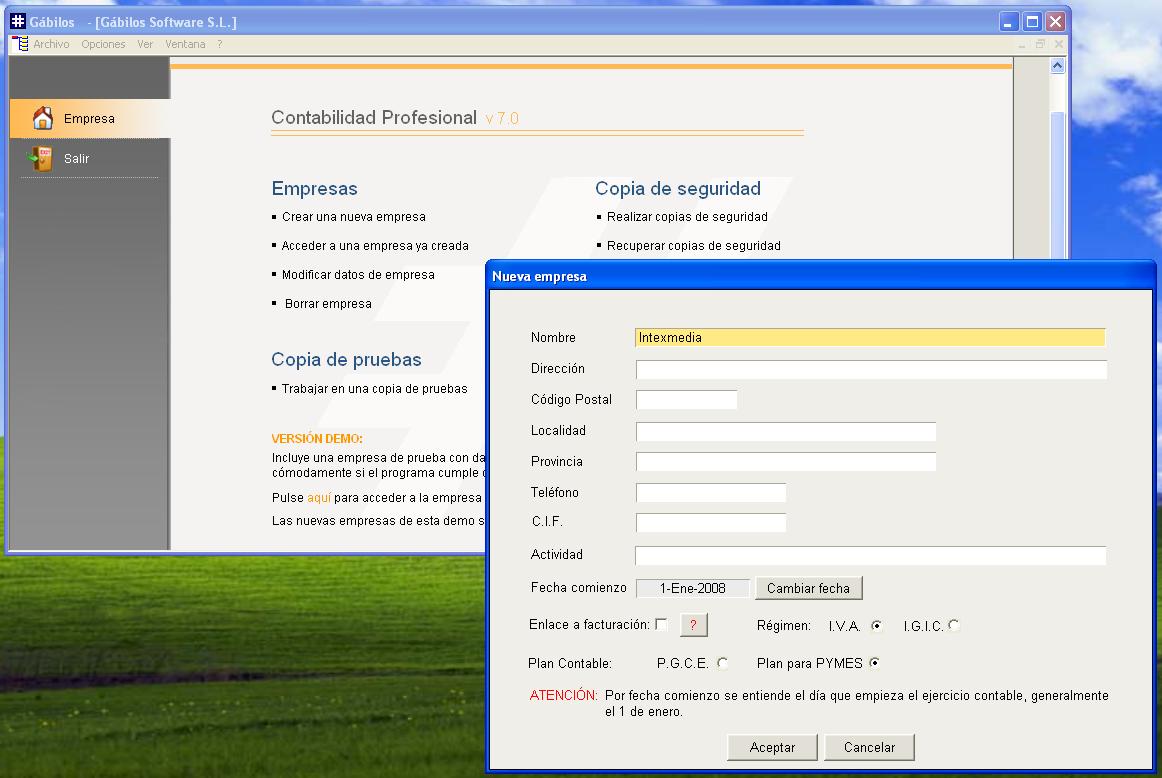This screenshot has height=778, width=1162.
Task: Click the main window vertical scrollbar thumb
Action: click(1058, 185)
